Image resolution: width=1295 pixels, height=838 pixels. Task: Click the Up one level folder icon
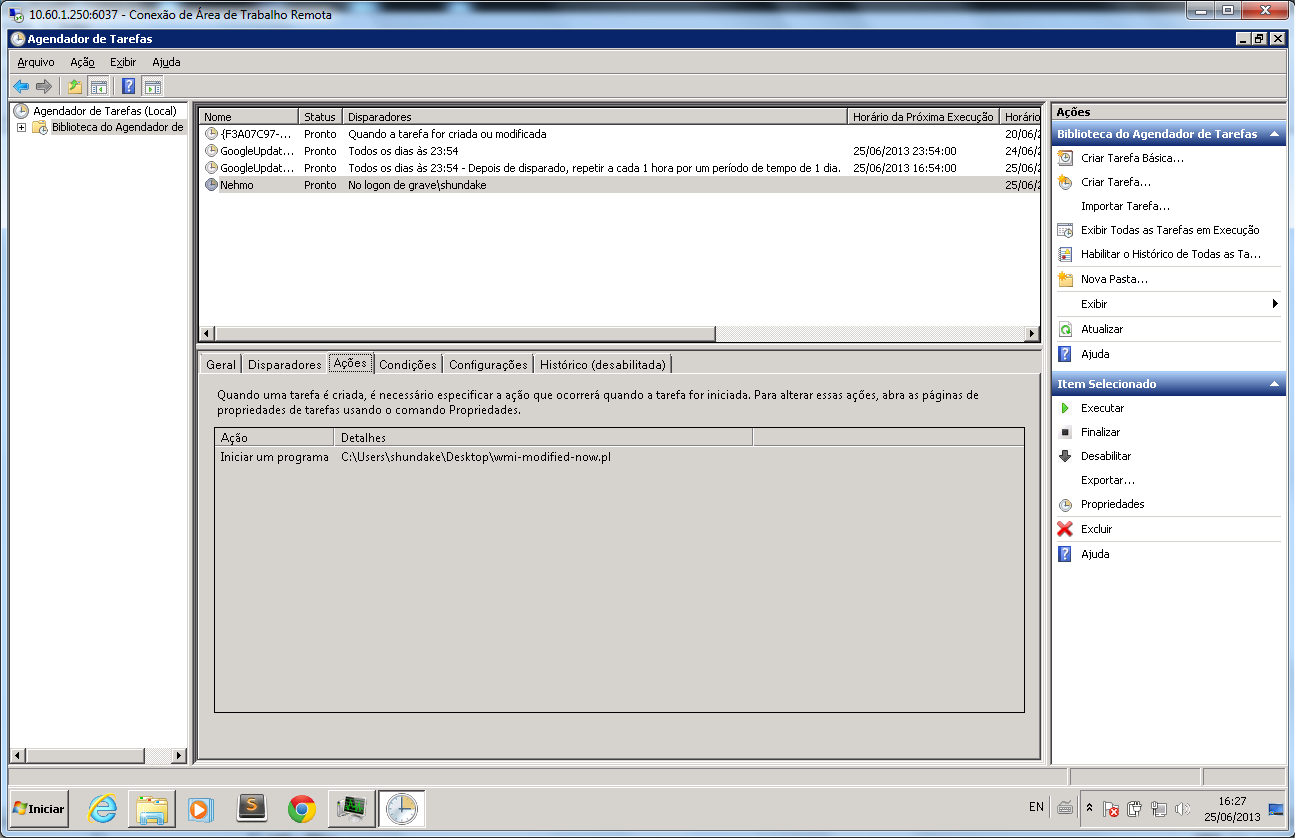pyautogui.click(x=74, y=86)
